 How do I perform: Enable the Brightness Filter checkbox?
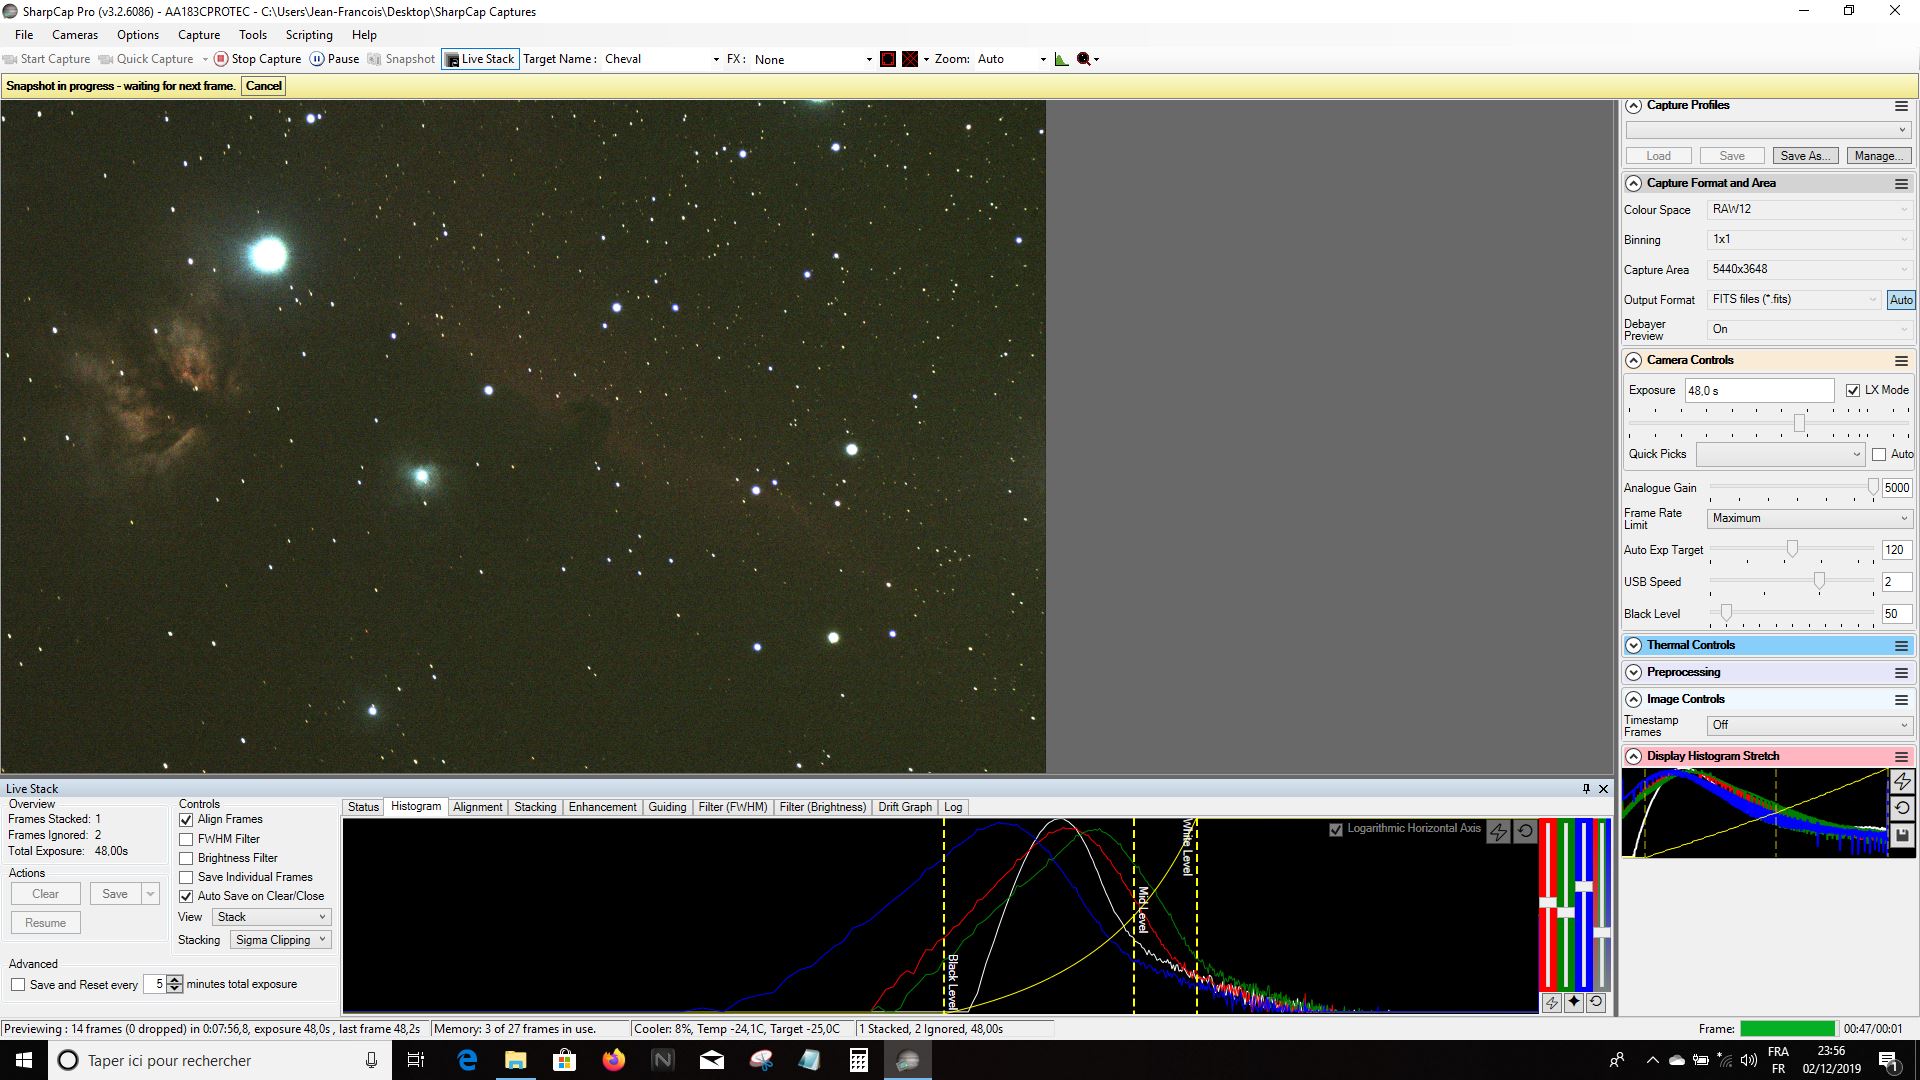[x=186, y=858]
